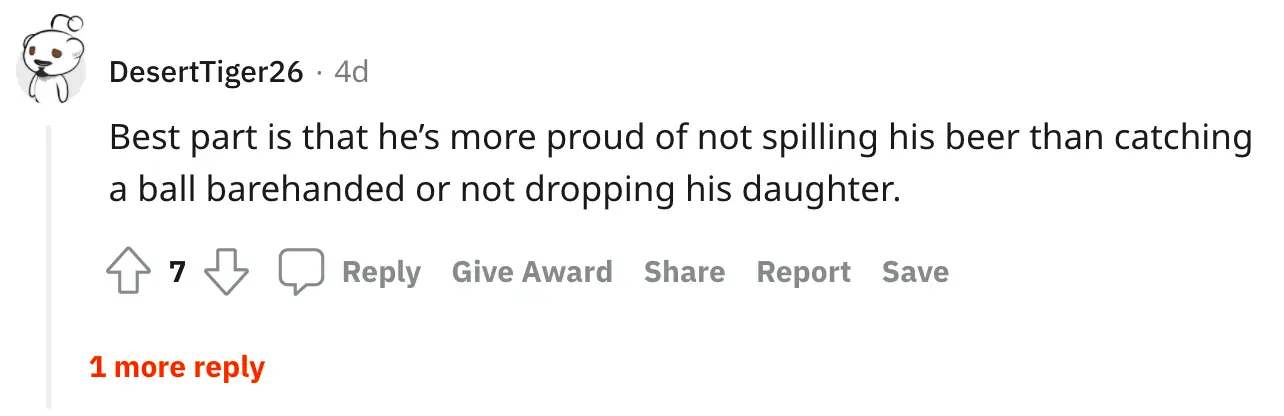Click the Reply button
The width and height of the screenshot is (1284, 416).
pyautogui.click(x=381, y=272)
